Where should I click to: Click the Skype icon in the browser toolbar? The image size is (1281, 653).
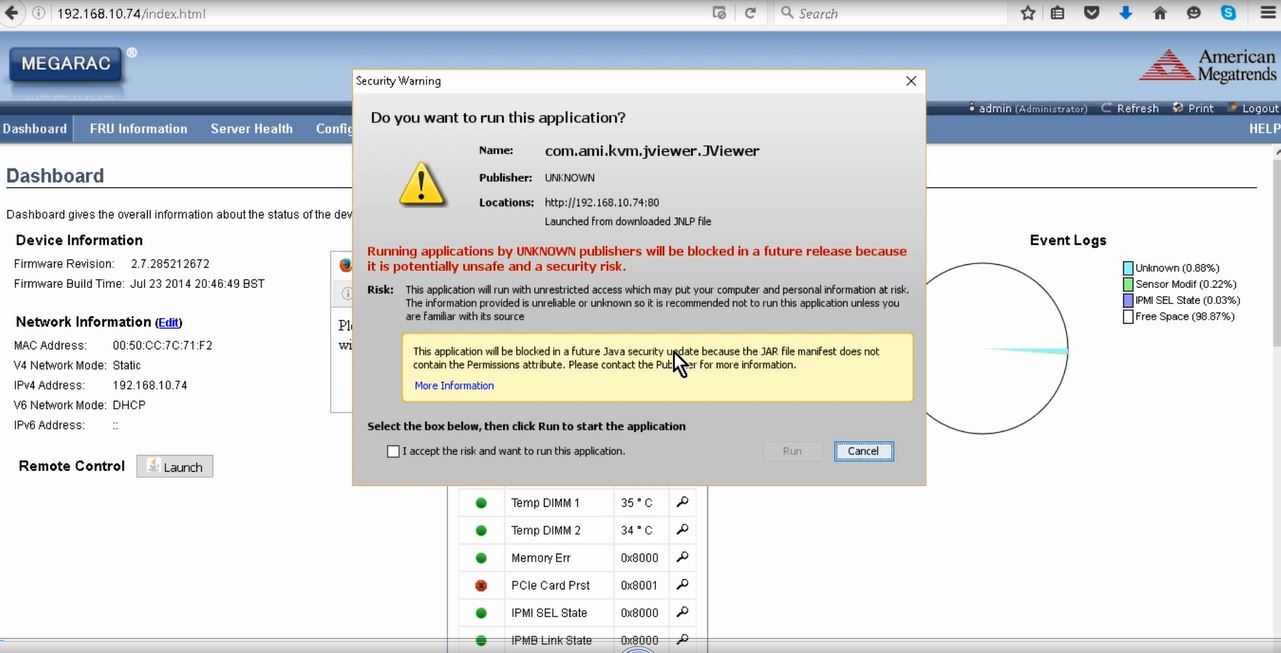coord(1226,13)
